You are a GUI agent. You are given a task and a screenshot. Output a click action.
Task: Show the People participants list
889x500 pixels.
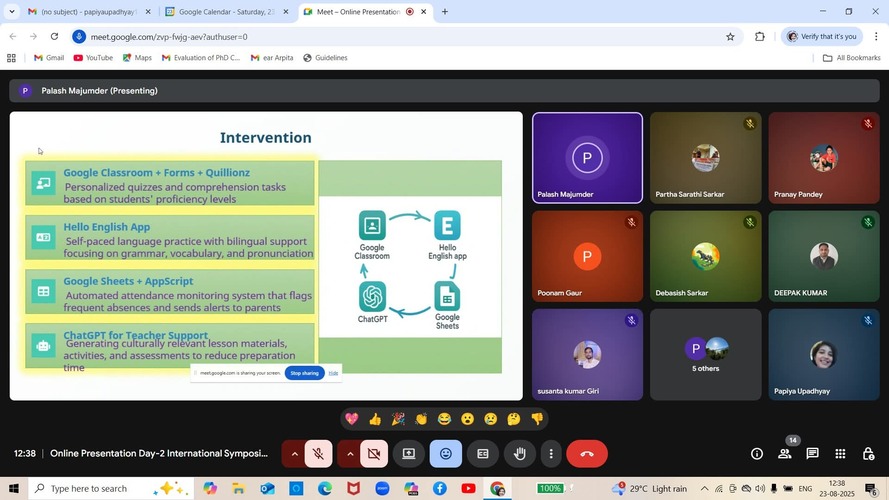(785, 454)
